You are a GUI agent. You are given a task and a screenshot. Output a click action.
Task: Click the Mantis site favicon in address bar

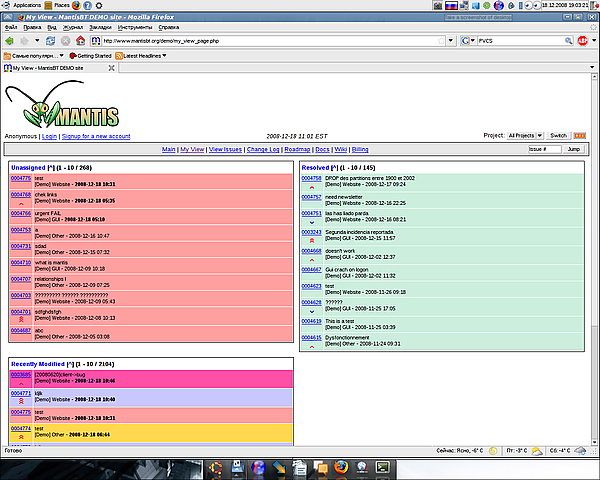96,41
